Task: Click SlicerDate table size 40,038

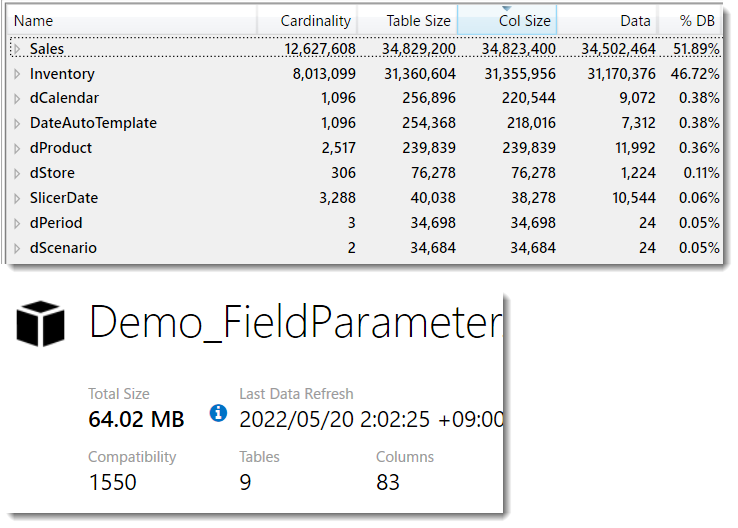Action: tap(433, 198)
